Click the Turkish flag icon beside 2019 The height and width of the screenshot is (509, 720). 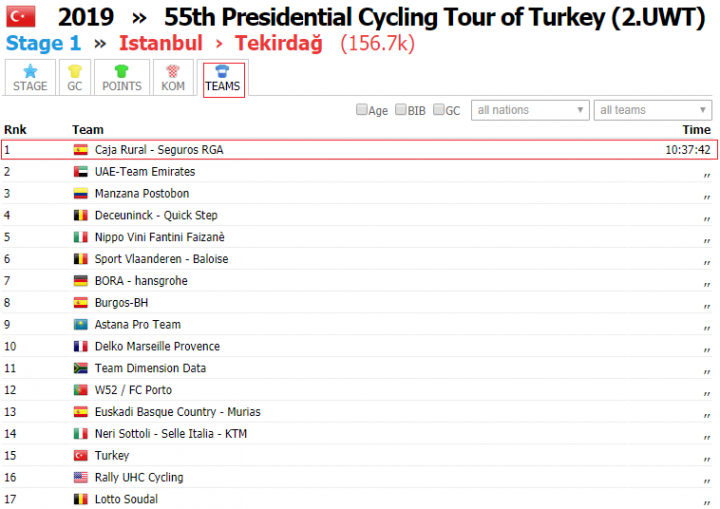(x=21, y=17)
